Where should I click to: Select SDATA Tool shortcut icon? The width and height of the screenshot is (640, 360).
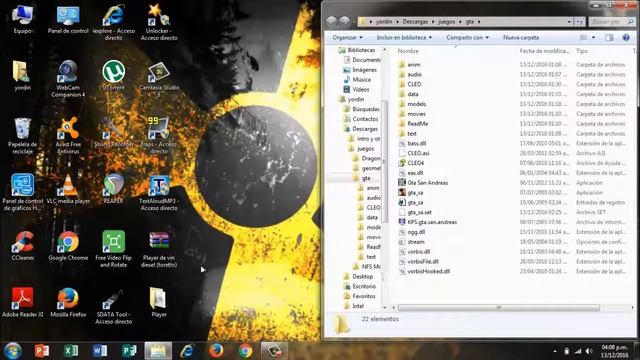click(113, 306)
